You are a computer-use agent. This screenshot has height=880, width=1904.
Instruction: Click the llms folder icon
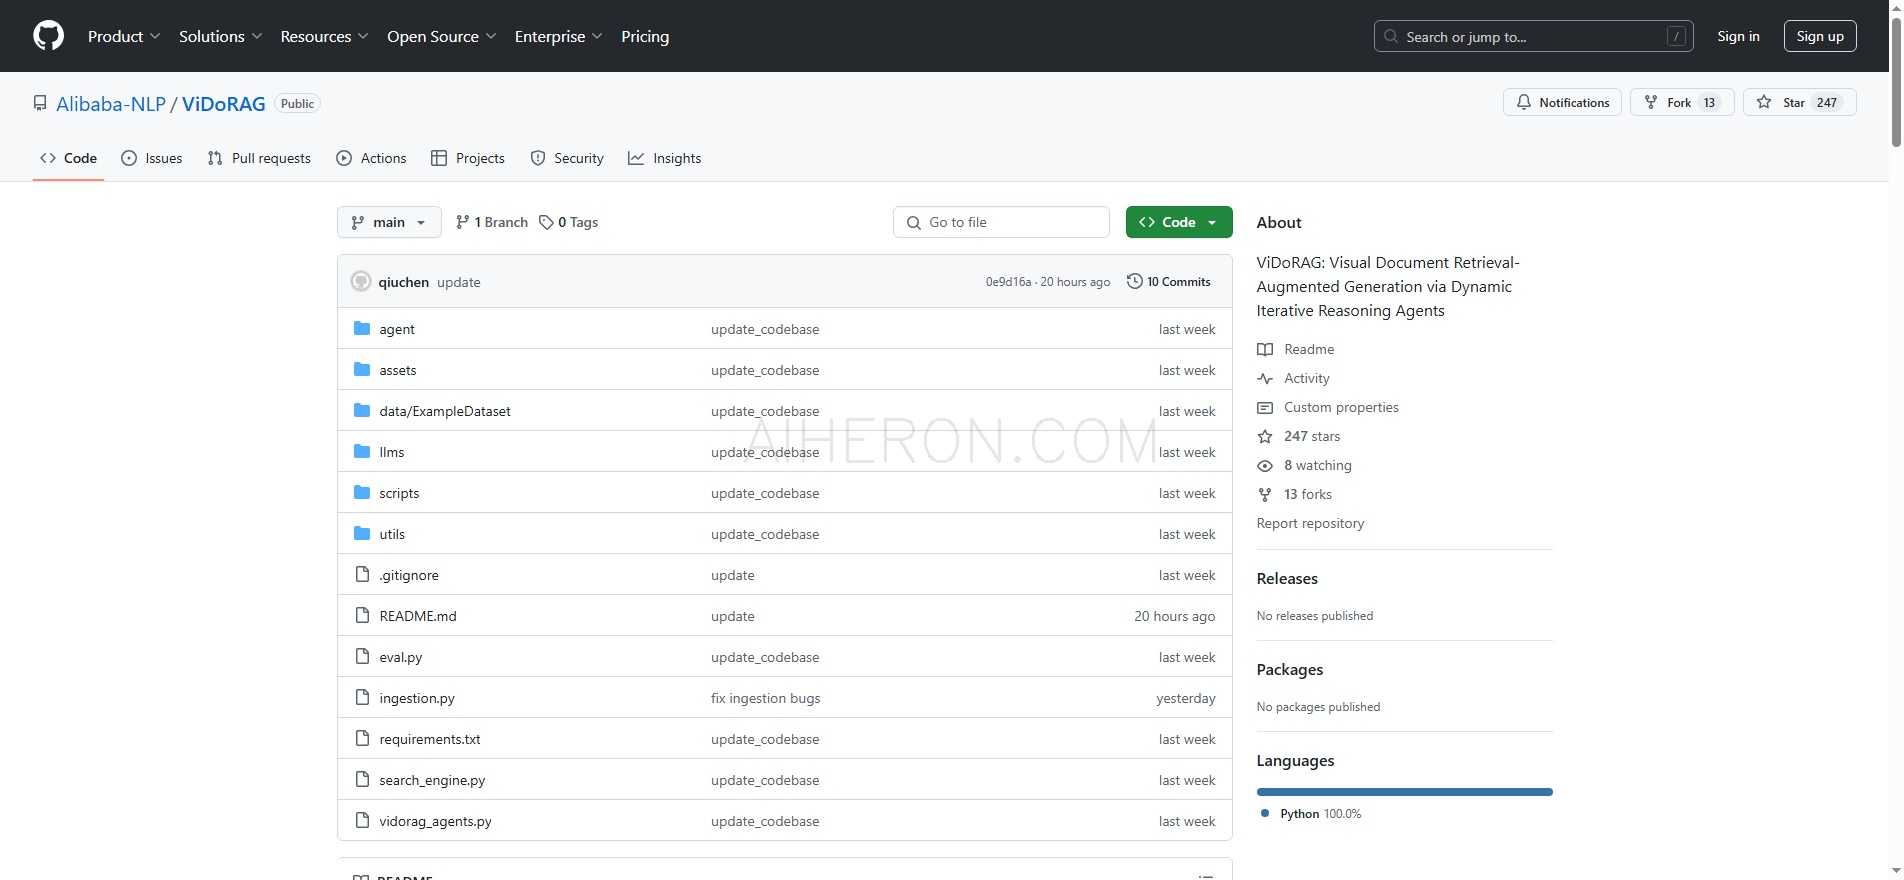coord(362,452)
